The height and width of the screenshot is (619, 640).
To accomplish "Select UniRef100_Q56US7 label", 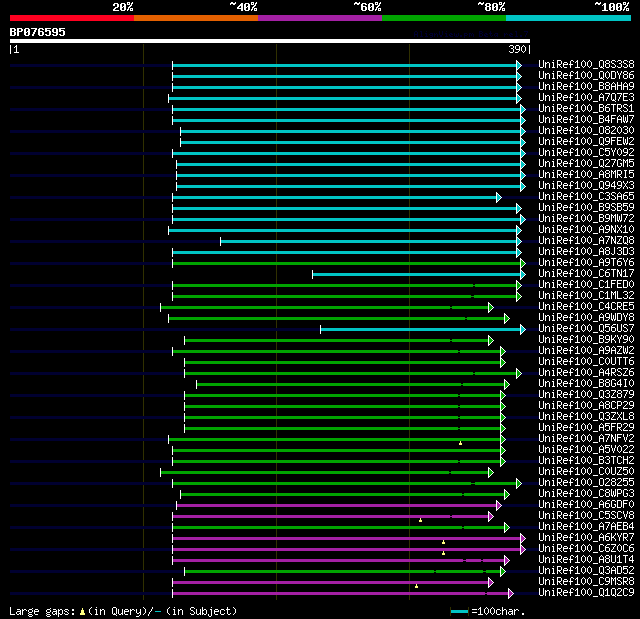I will 586,329.
